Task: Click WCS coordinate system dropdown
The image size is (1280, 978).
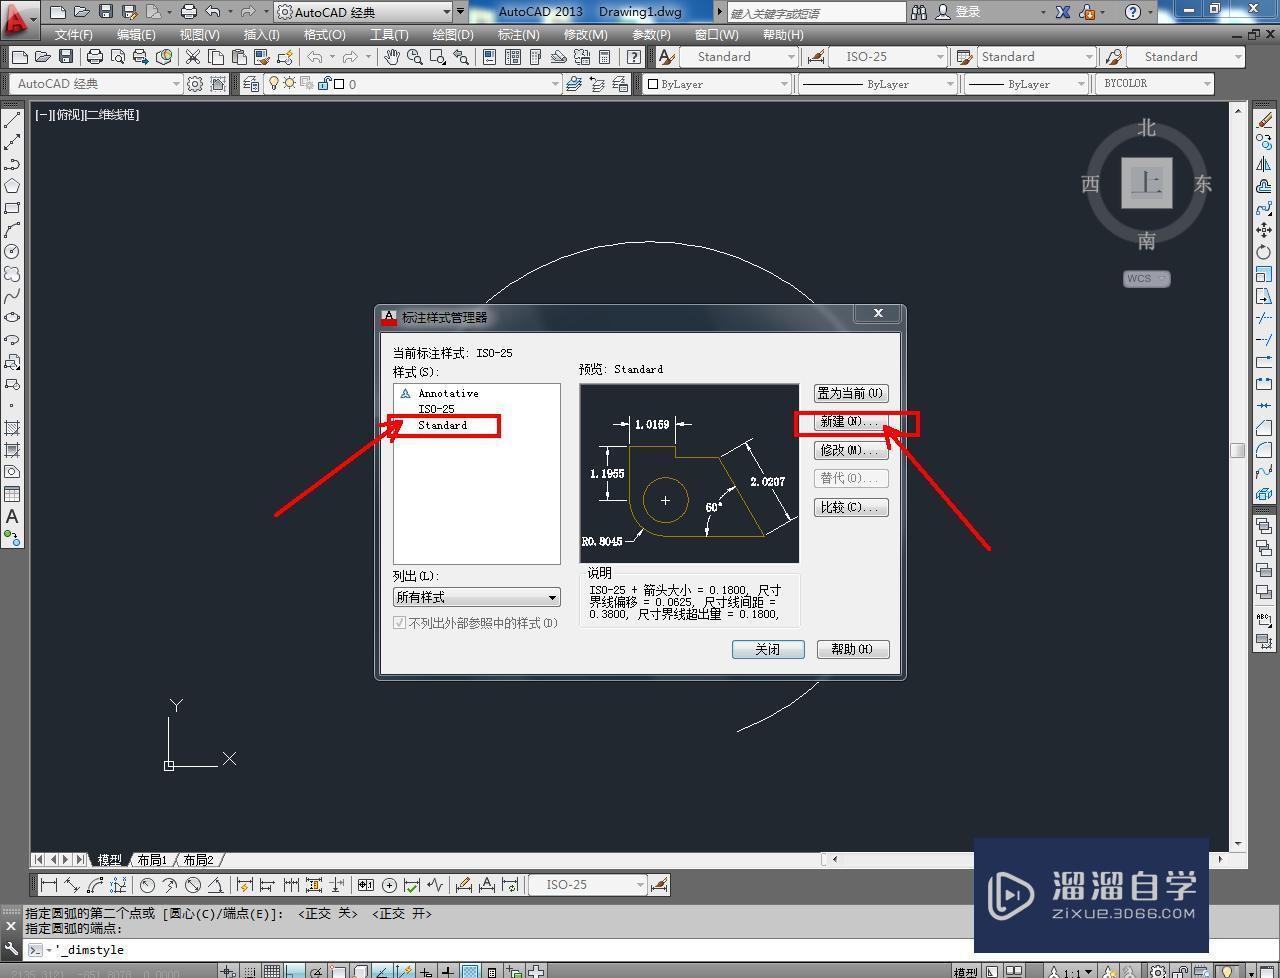Action: pyautogui.click(x=1146, y=279)
